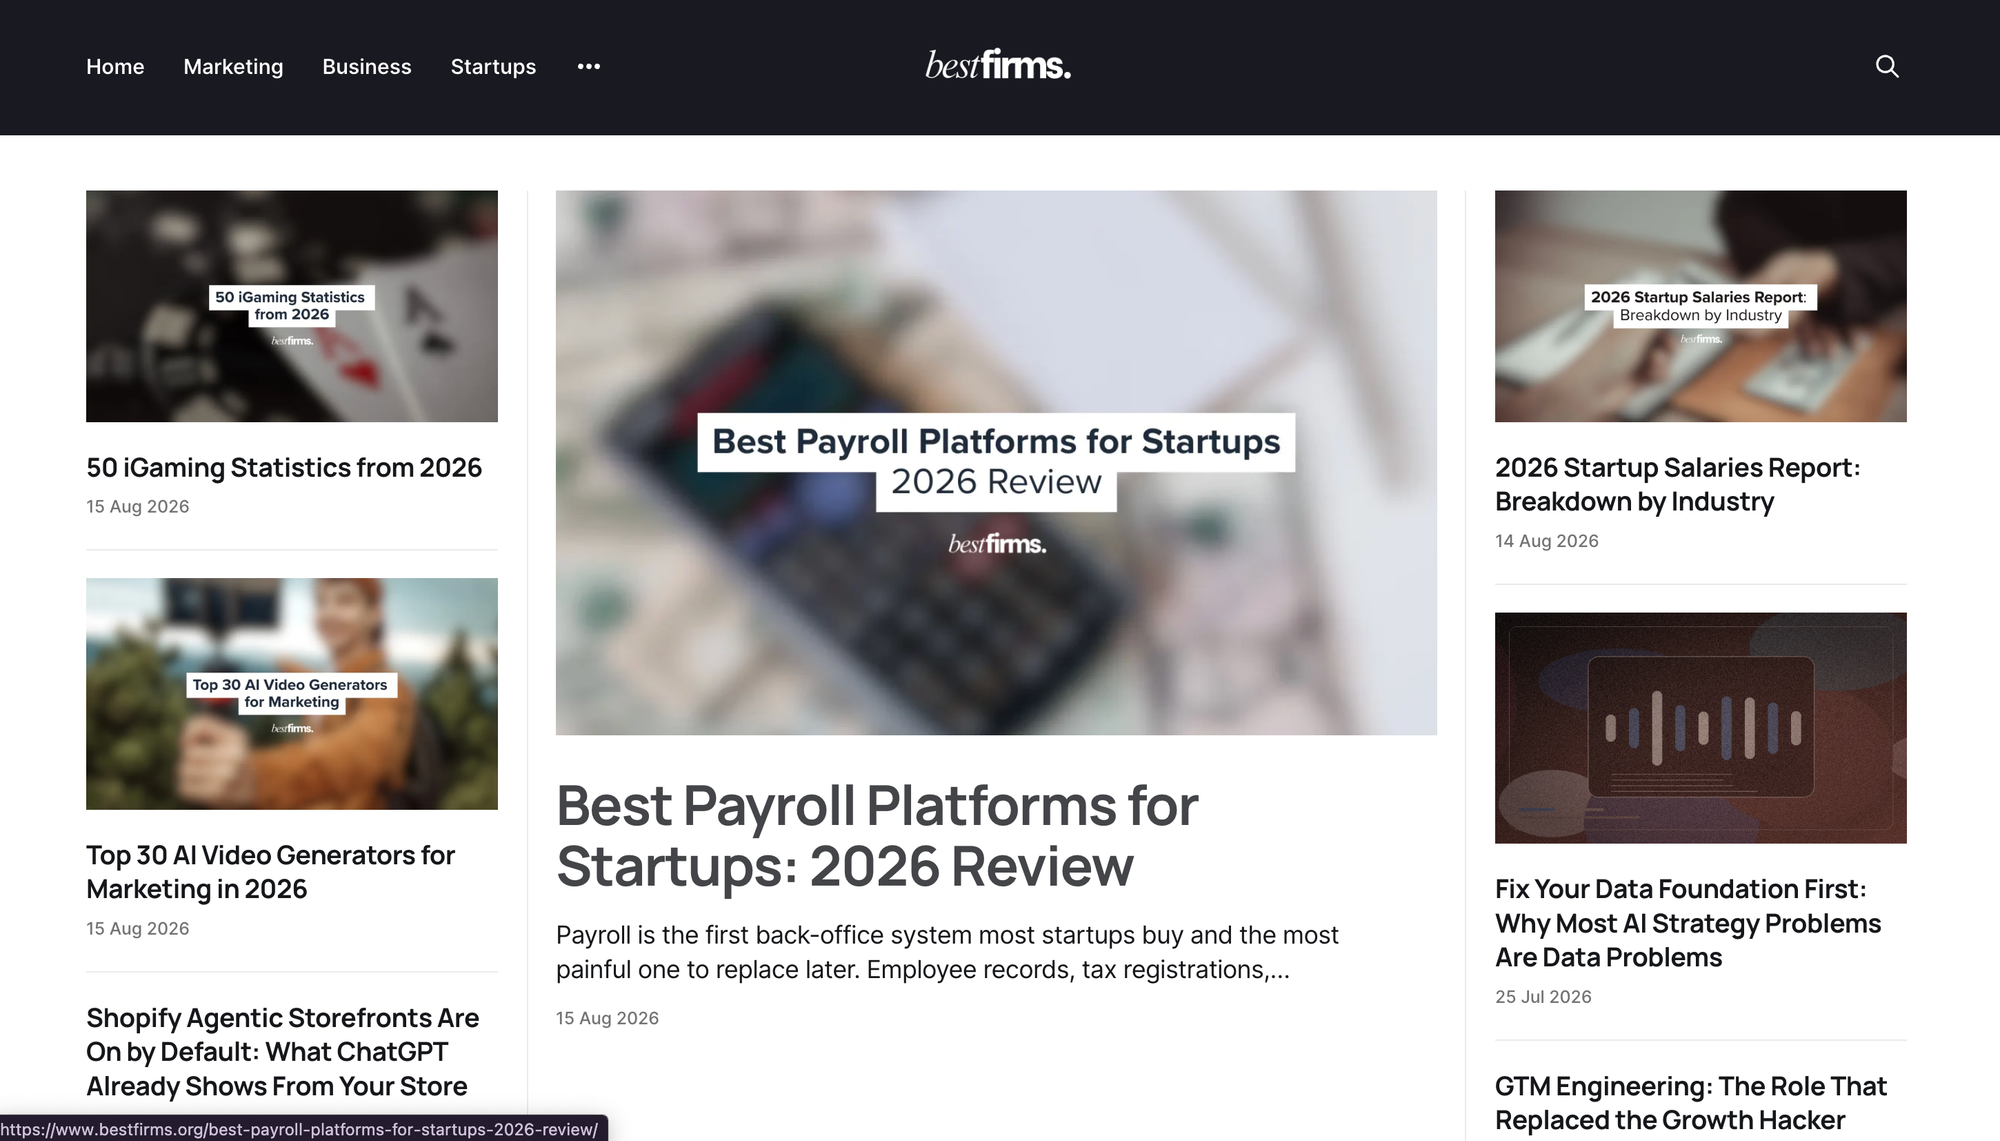Click the date below the payroll article excerpt

pos(607,1018)
